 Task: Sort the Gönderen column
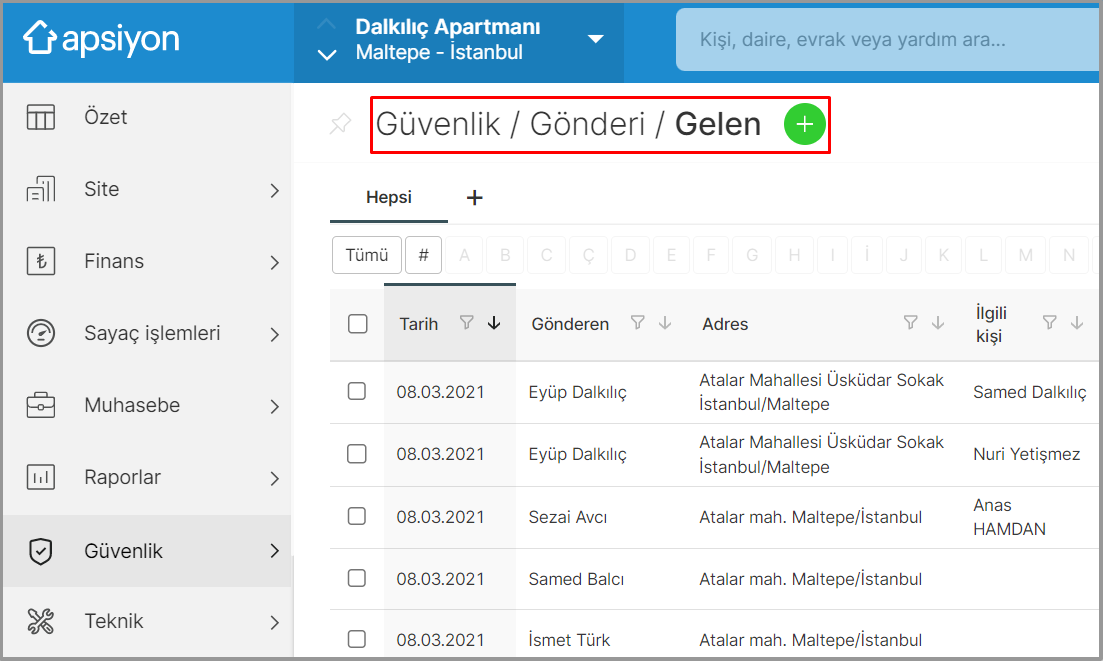[x=665, y=323]
